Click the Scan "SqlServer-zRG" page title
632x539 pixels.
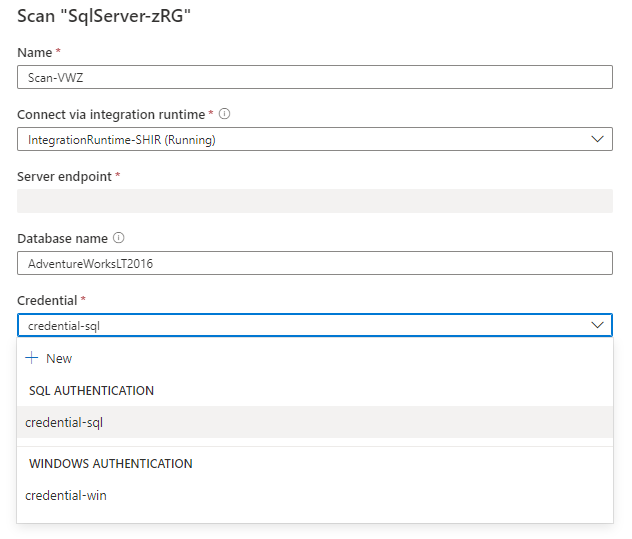point(103,15)
